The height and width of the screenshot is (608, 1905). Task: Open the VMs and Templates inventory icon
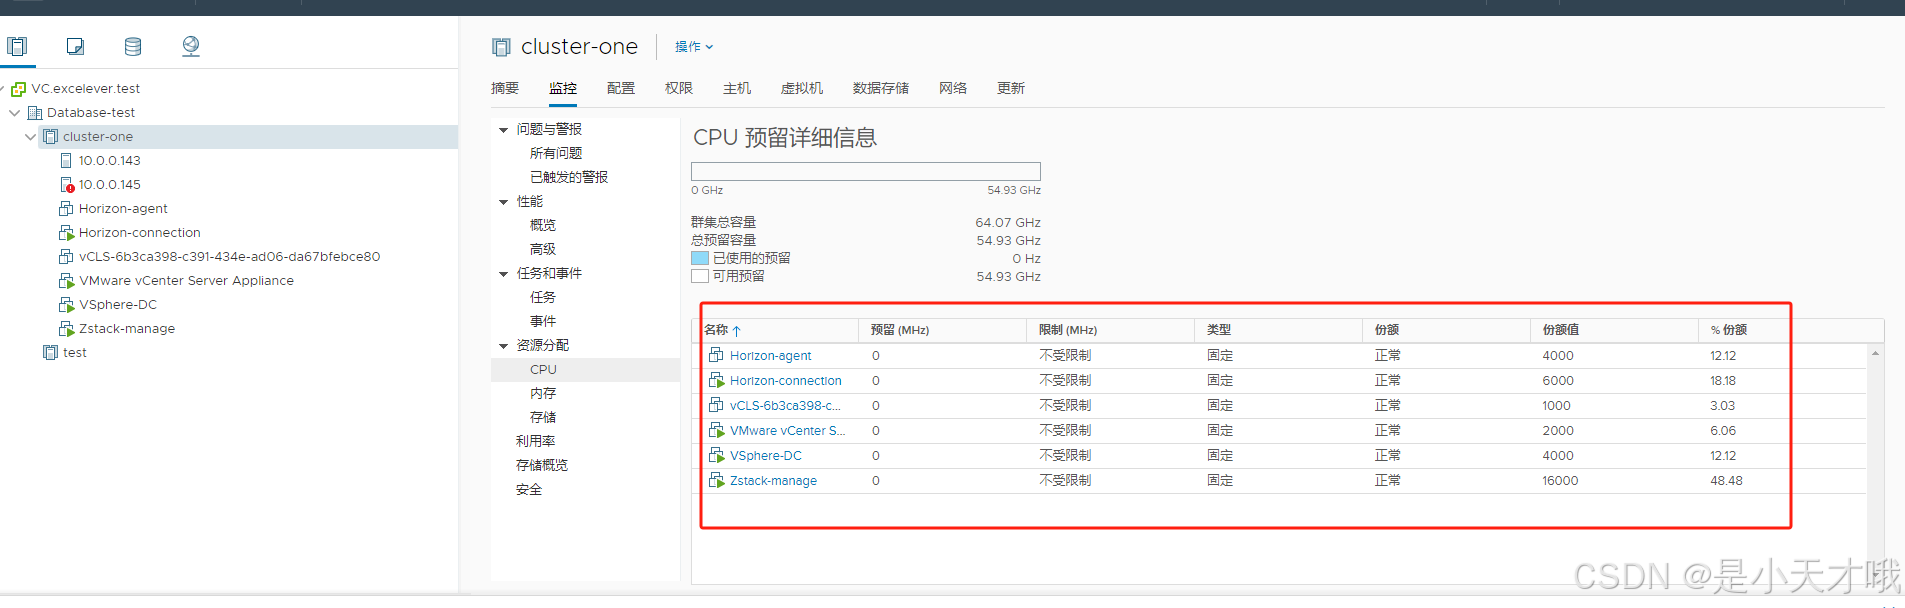pos(75,46)
